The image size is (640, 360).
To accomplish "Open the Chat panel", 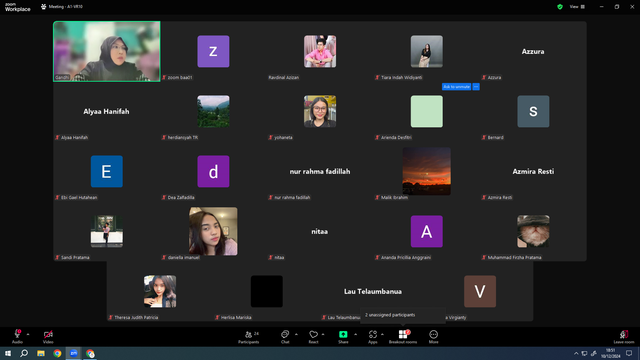I will point(285,336).
